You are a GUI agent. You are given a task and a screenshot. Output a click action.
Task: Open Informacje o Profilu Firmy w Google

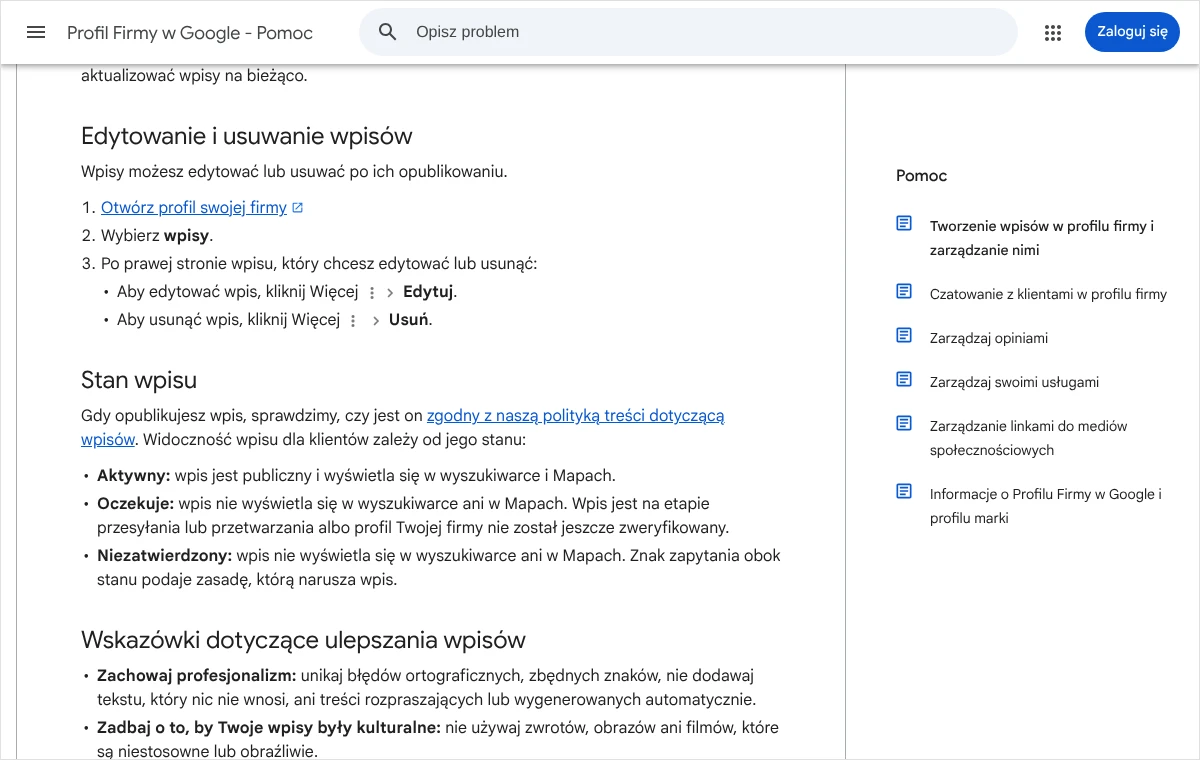point(1046,506)
